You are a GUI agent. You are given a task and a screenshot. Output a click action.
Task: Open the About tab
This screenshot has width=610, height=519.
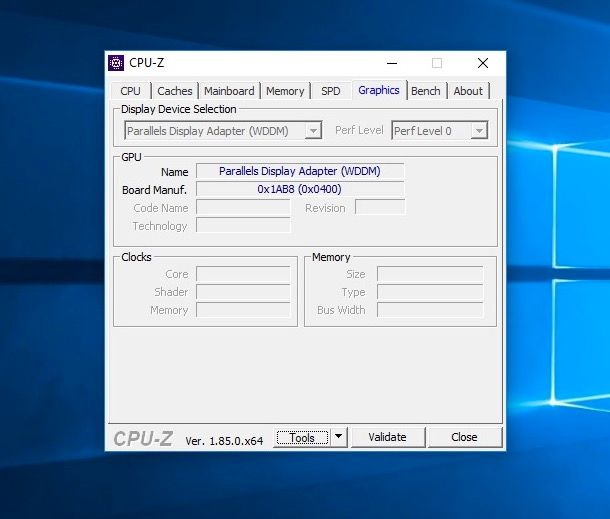click(x=468, y=91)
